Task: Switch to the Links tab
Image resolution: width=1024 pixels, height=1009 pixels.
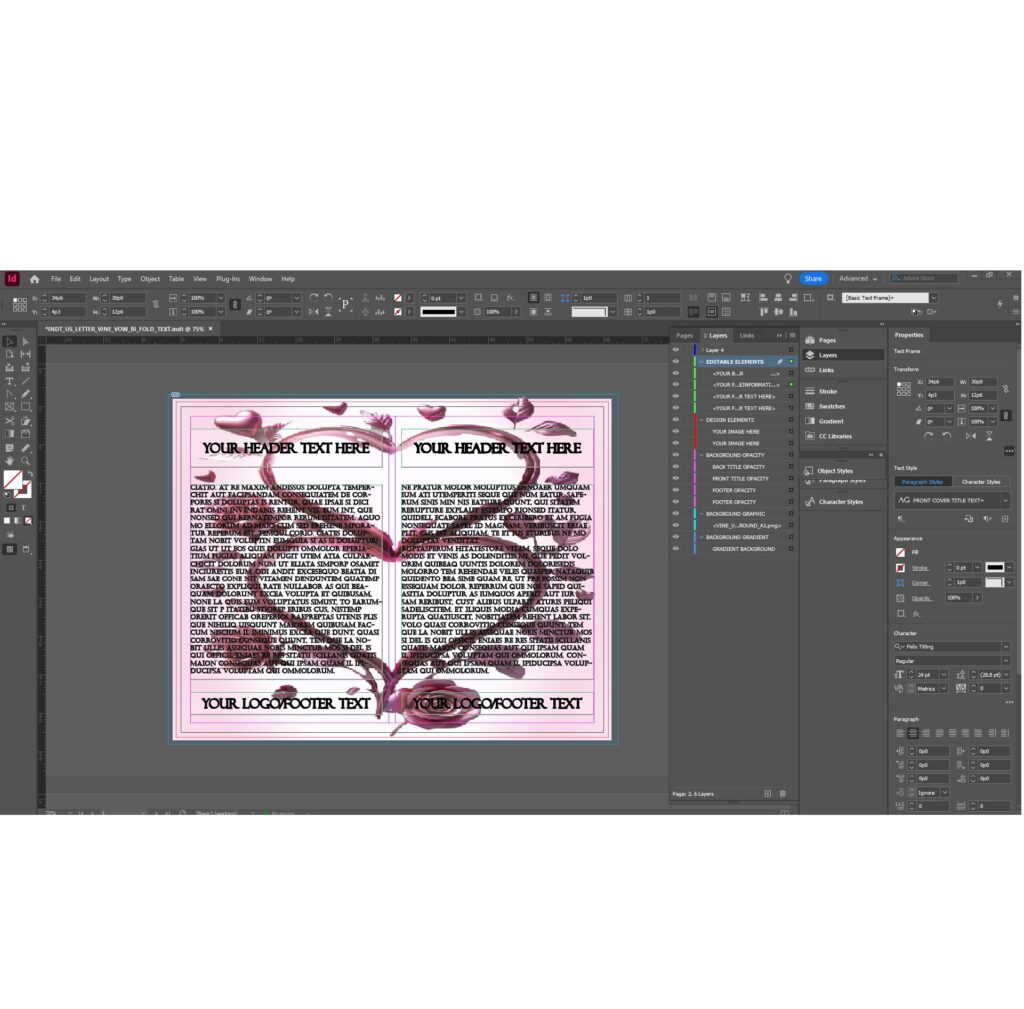Action: point(747,335)
